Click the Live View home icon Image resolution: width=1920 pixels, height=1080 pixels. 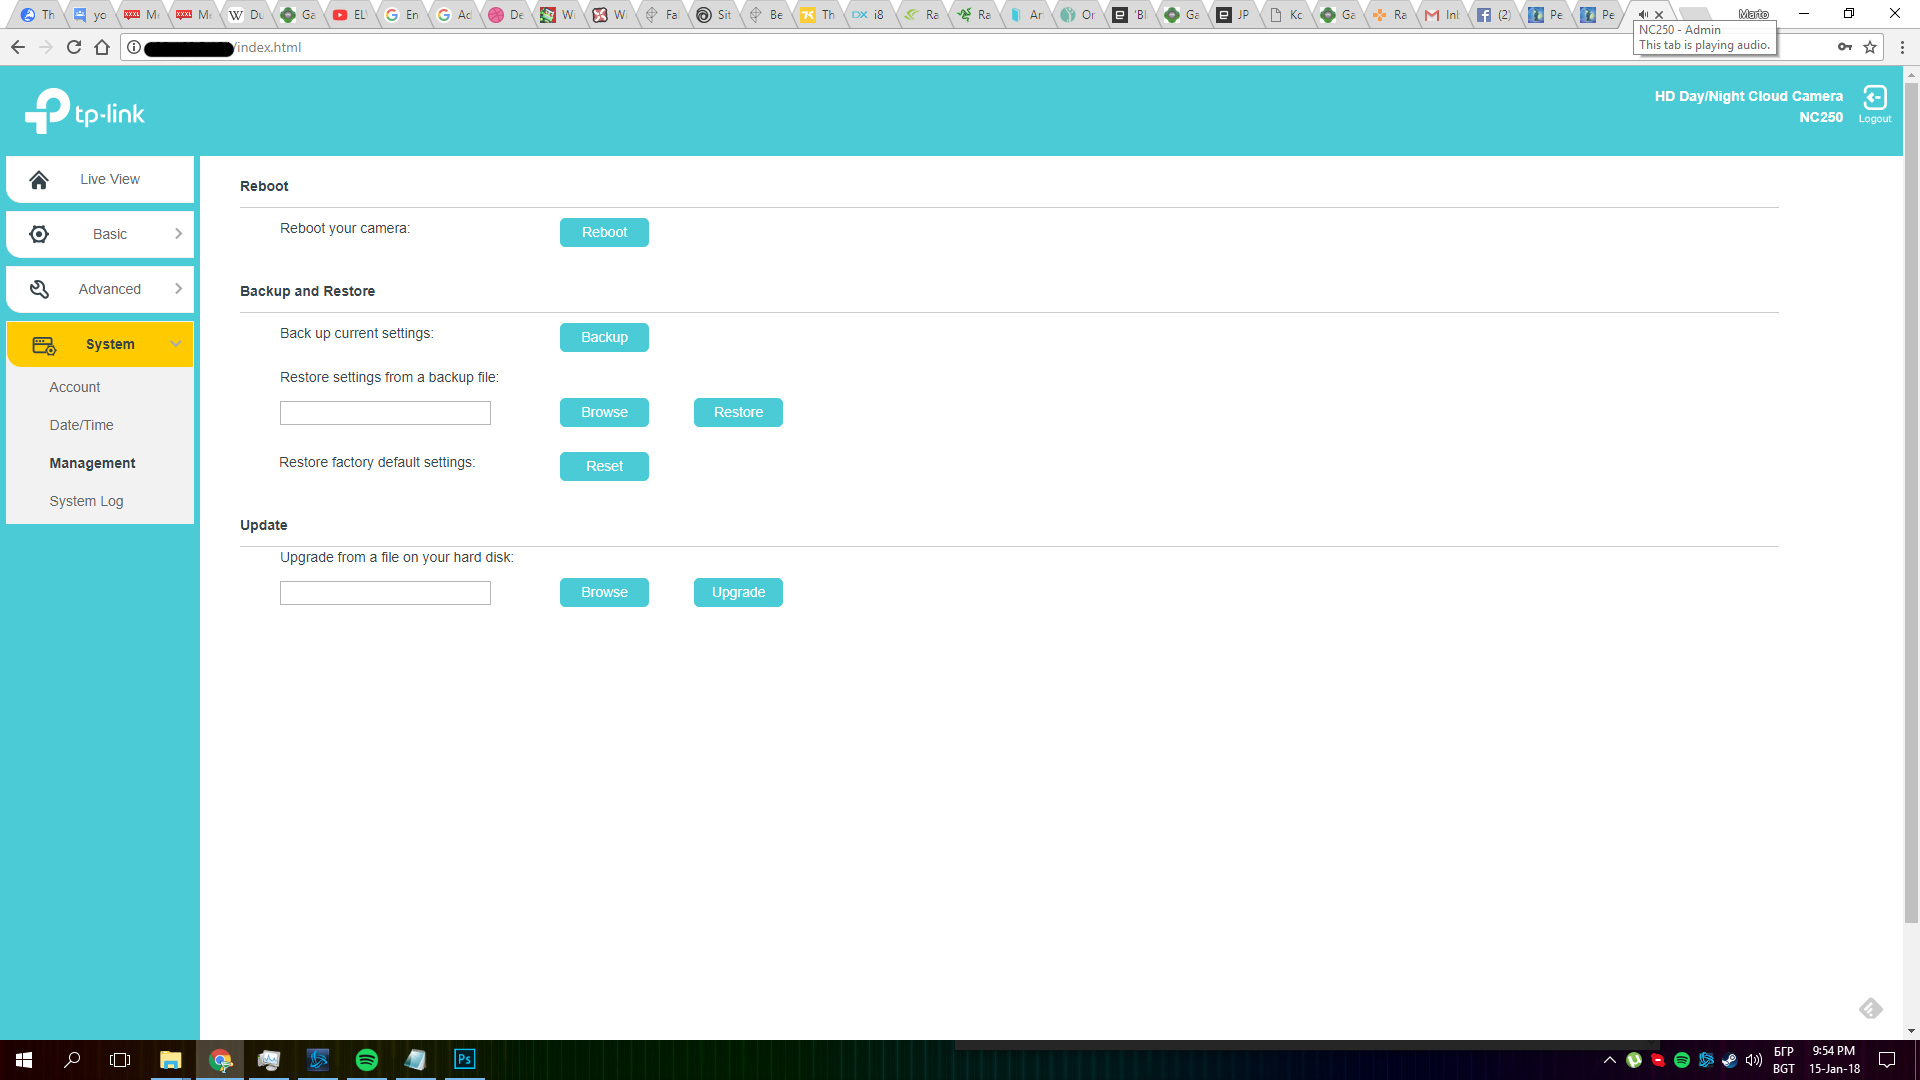point(39,180)
